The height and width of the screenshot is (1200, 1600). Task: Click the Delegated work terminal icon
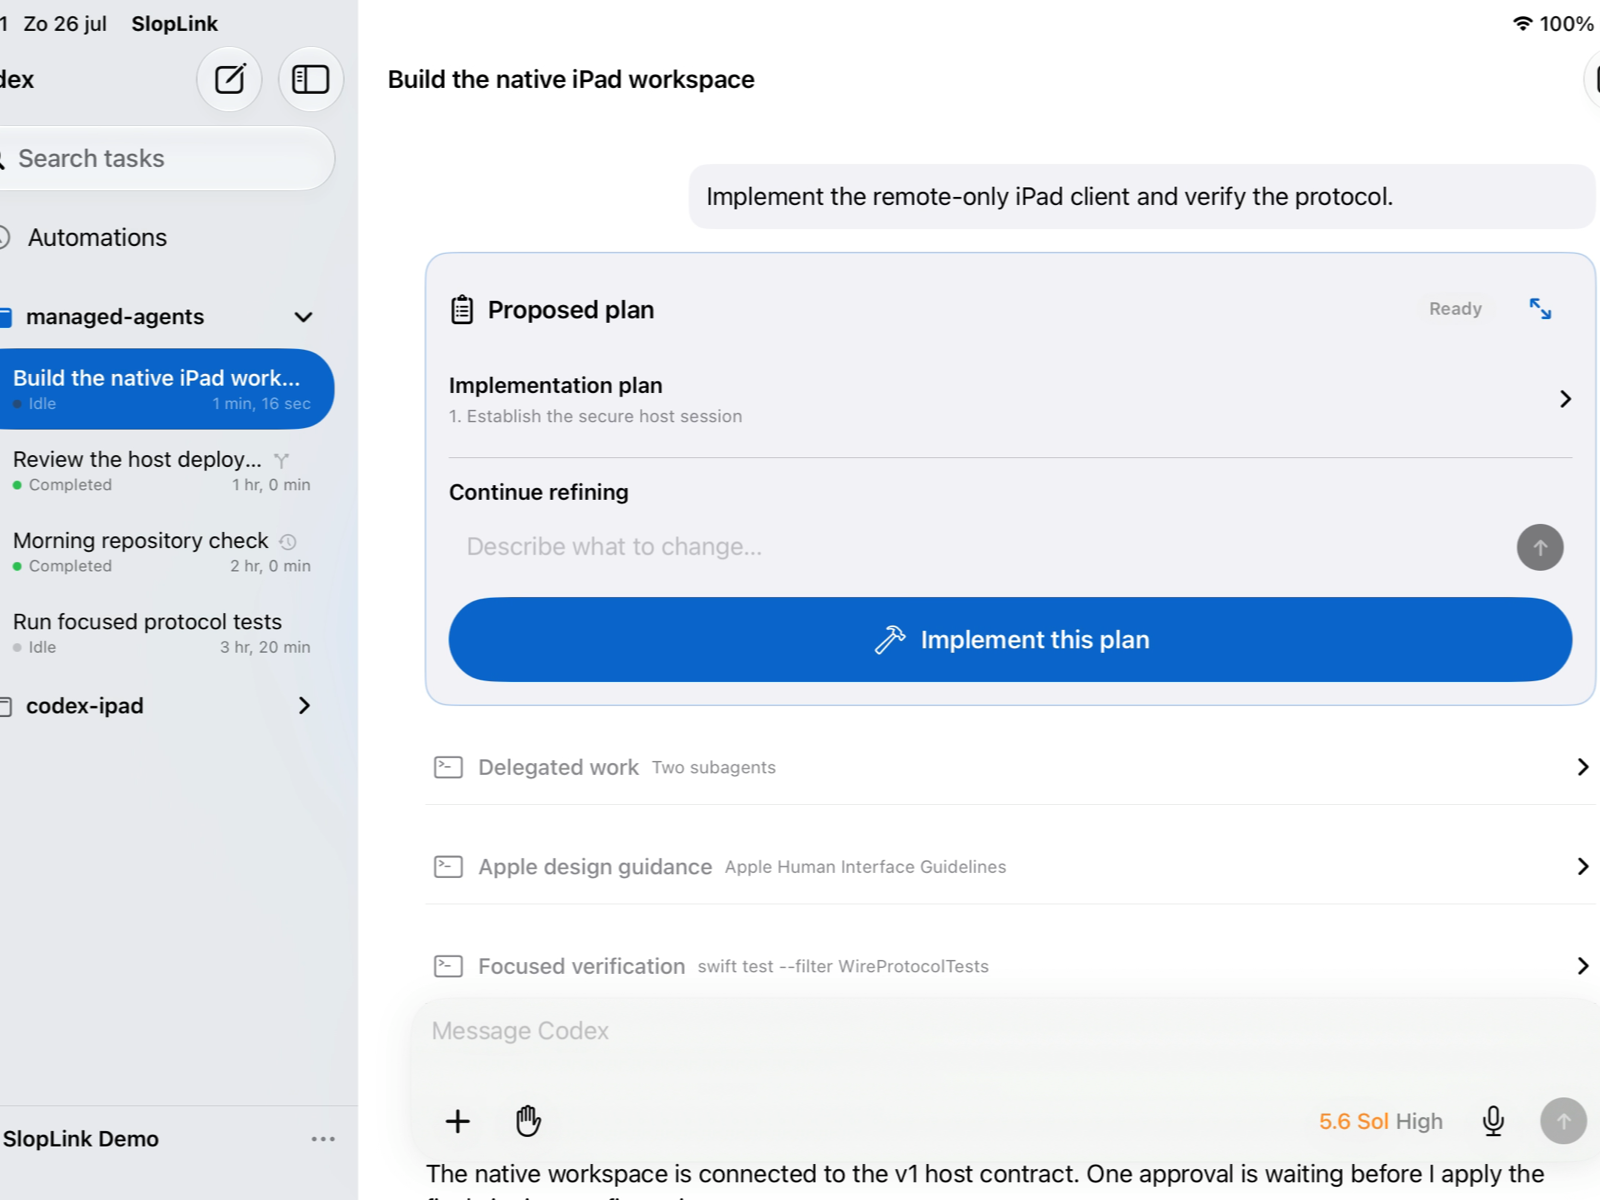(448, 767)
